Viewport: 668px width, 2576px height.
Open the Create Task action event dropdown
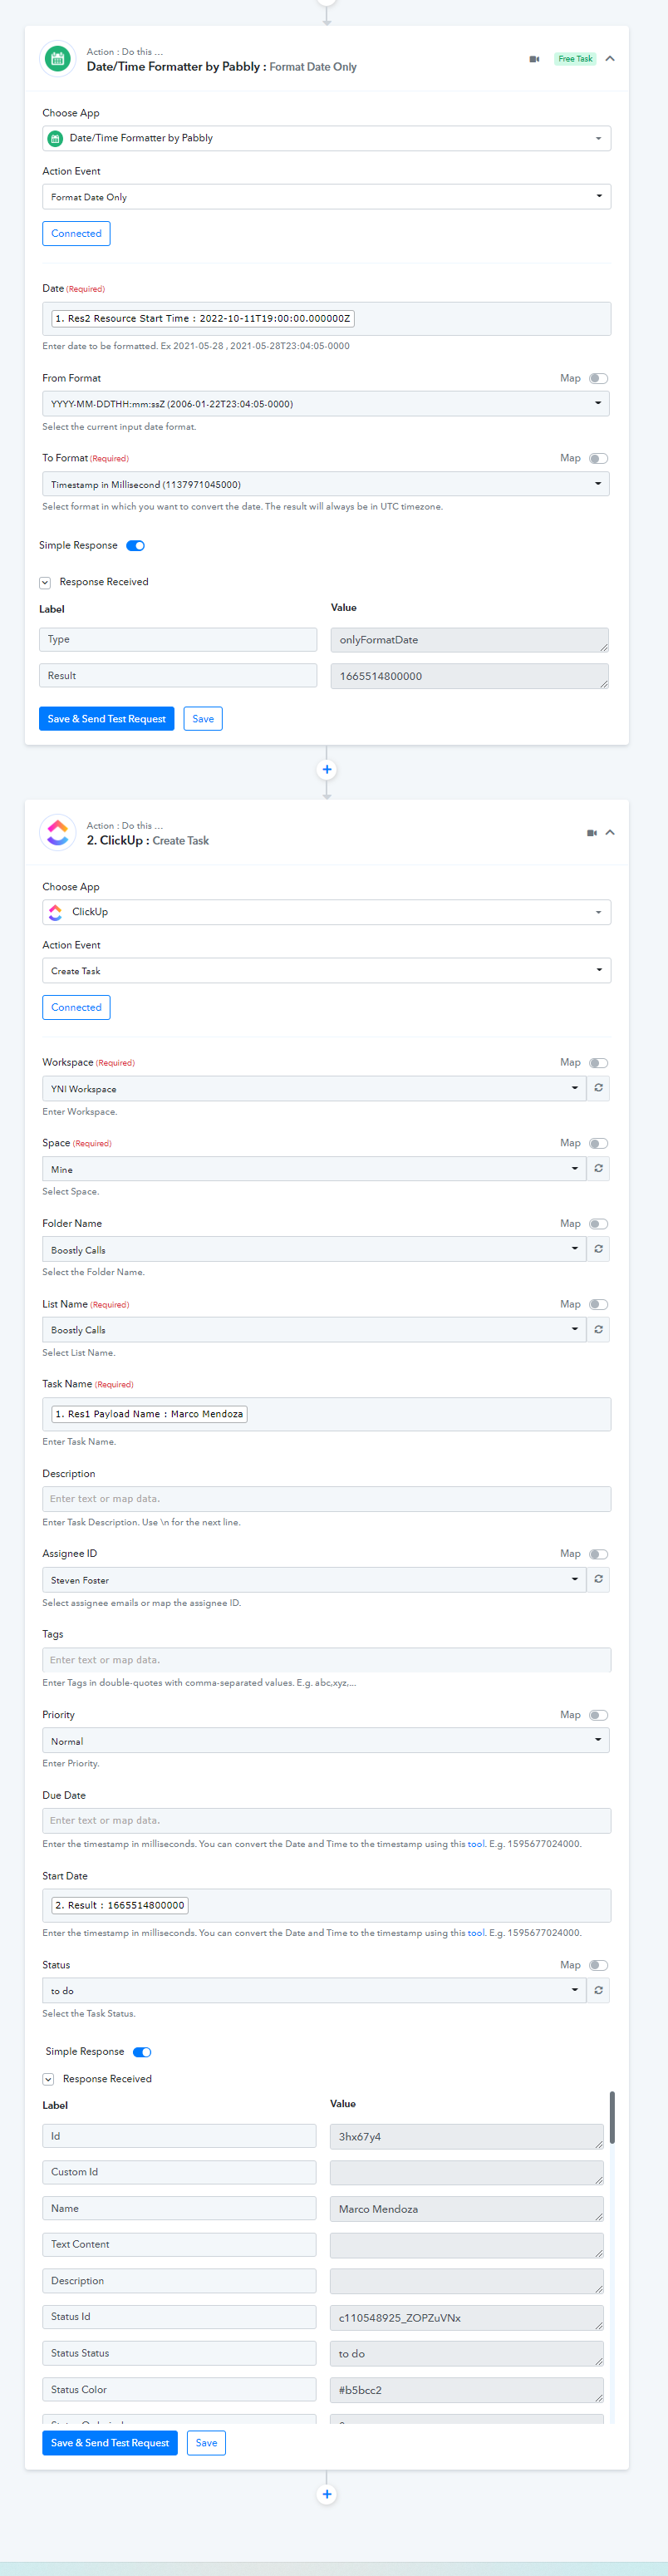tap(326, 971)
